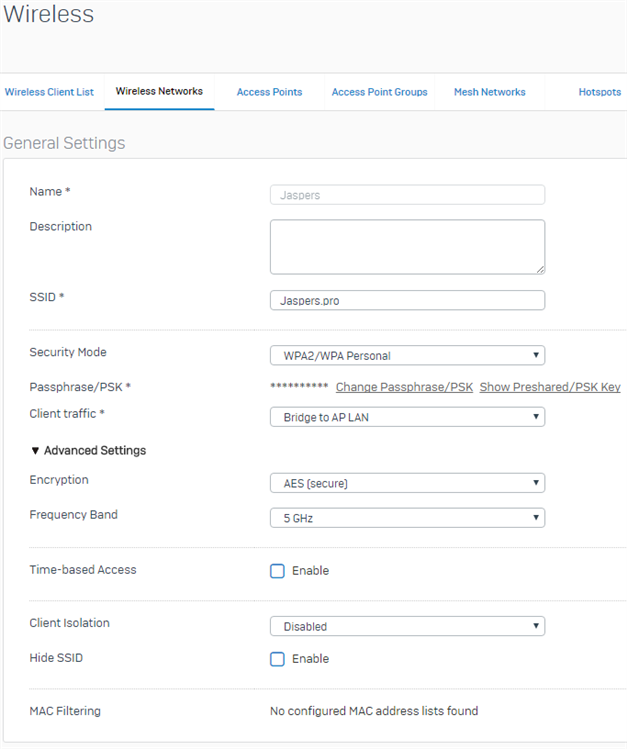Viewport: 627px width, 749px height.
Task: Go to the Mesh Networks tab
Action: (489, 92)
